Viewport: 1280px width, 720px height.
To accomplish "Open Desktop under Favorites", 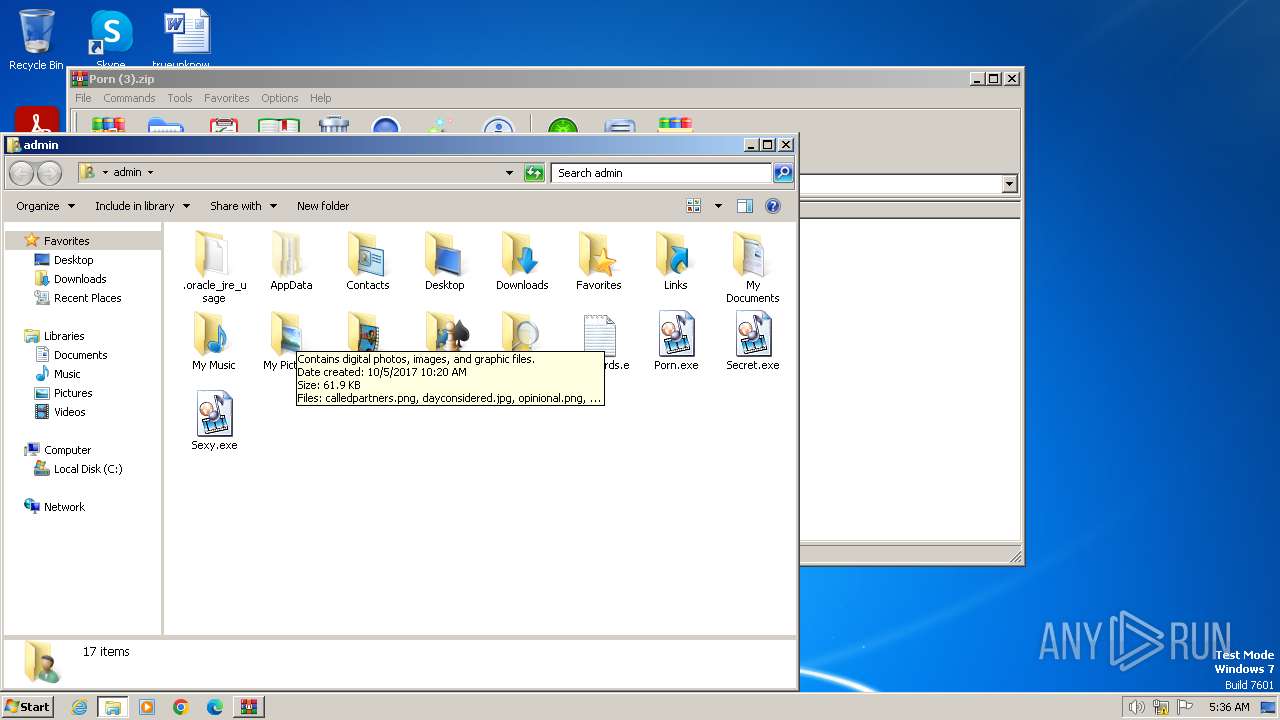I will point(73,260).
